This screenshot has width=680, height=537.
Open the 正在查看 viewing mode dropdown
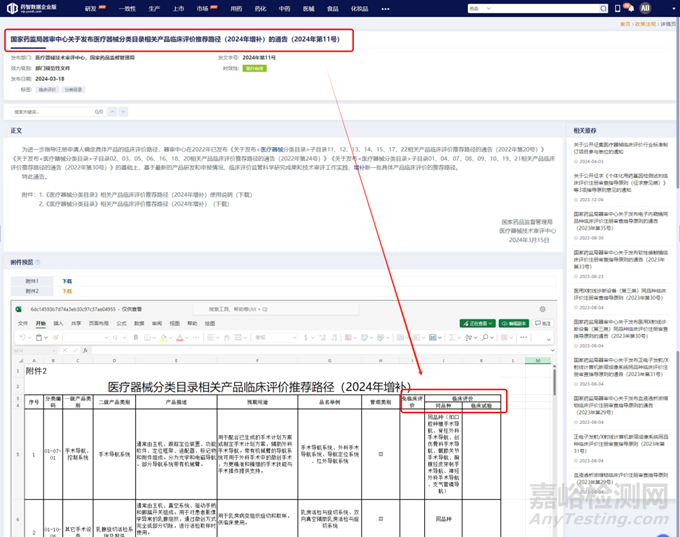pyautogui.click(x=477, y=323)
